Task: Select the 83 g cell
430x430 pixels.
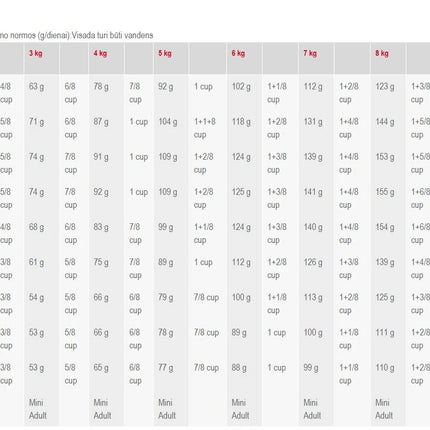Action: [x=101, y=227]
